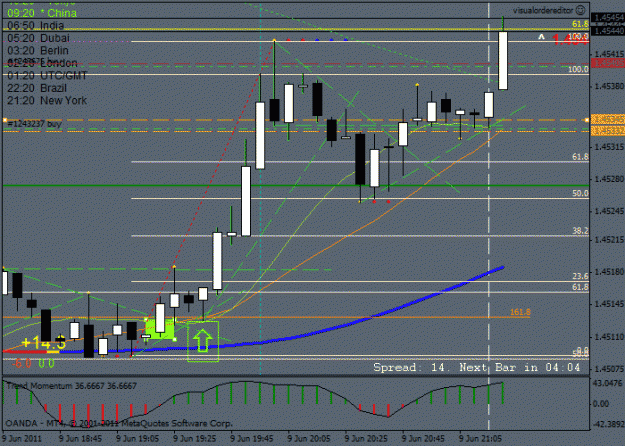This screenshot has width=625, height=446.
Task: Click the 9 Jun 20:05 time axis label
Action: (x=309, y=438)
